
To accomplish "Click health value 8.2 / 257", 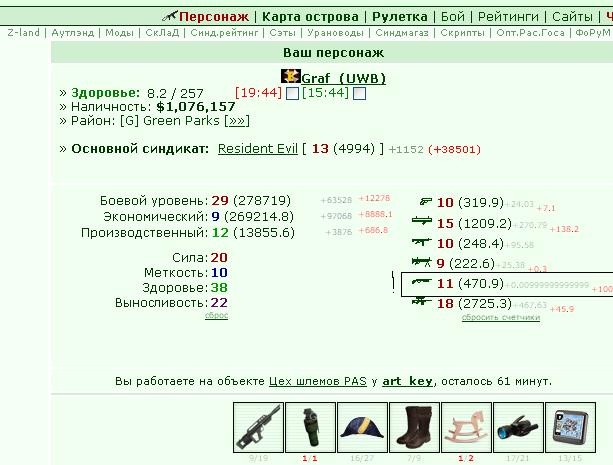I will [x=175, y=93].
